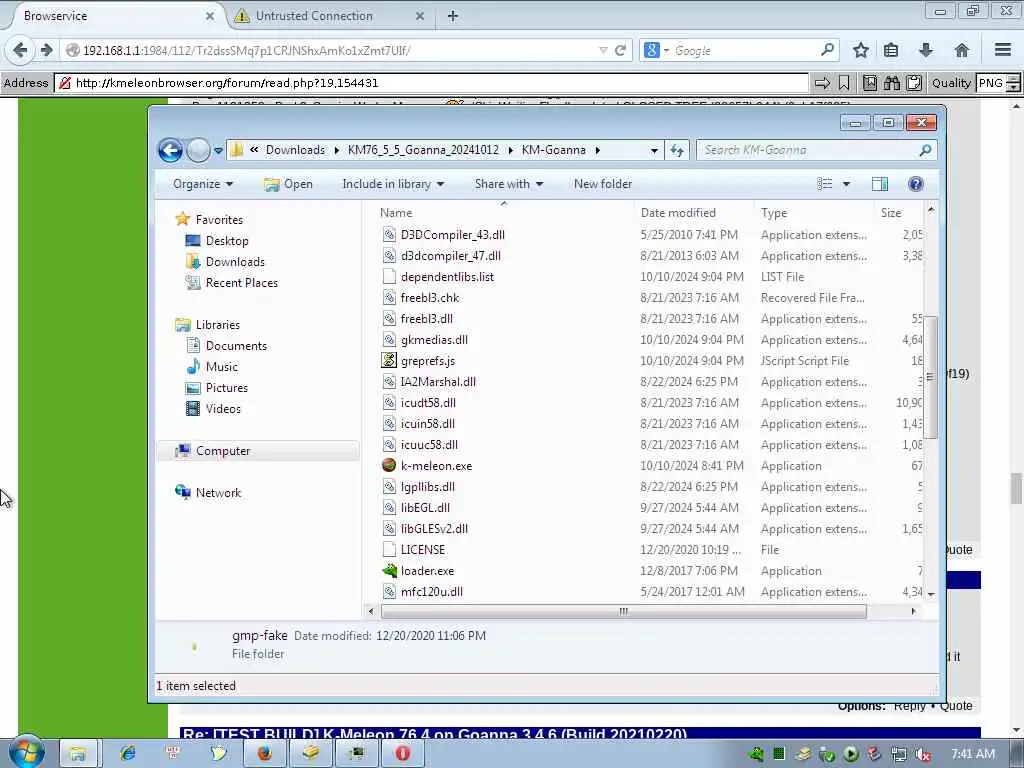
Task: Close the Untrusted Connection tab
Action: [x=420, y=16]
